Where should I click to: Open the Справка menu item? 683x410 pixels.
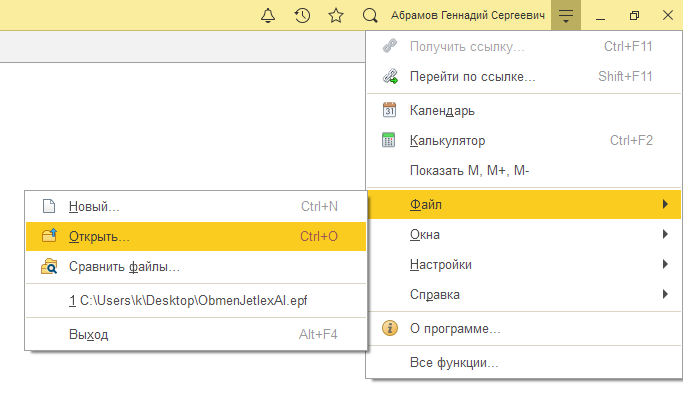(524, 295)
